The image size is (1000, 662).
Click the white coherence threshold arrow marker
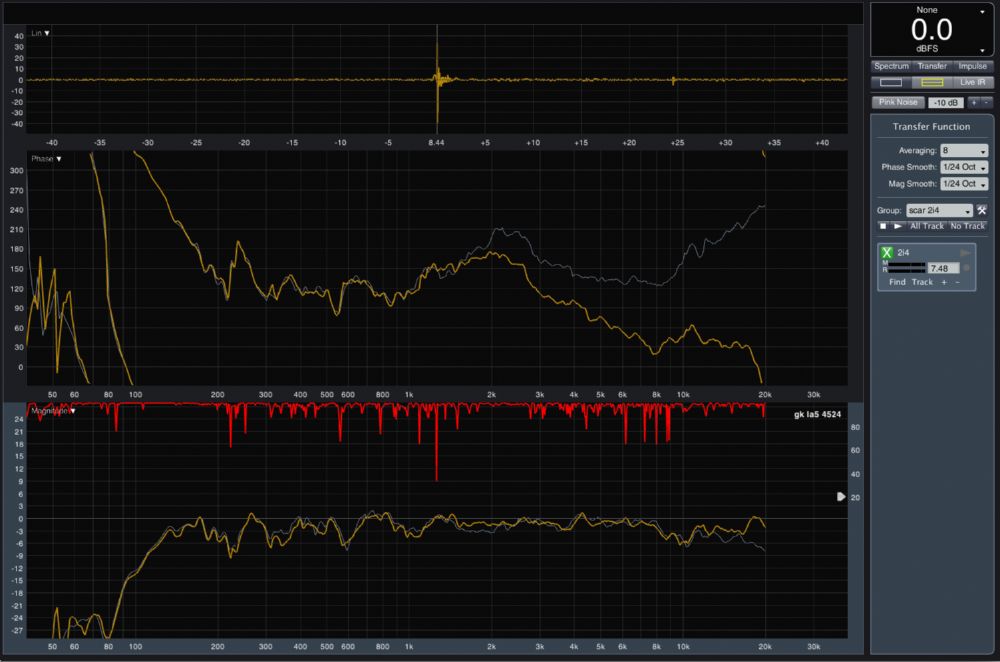(841, 496)
